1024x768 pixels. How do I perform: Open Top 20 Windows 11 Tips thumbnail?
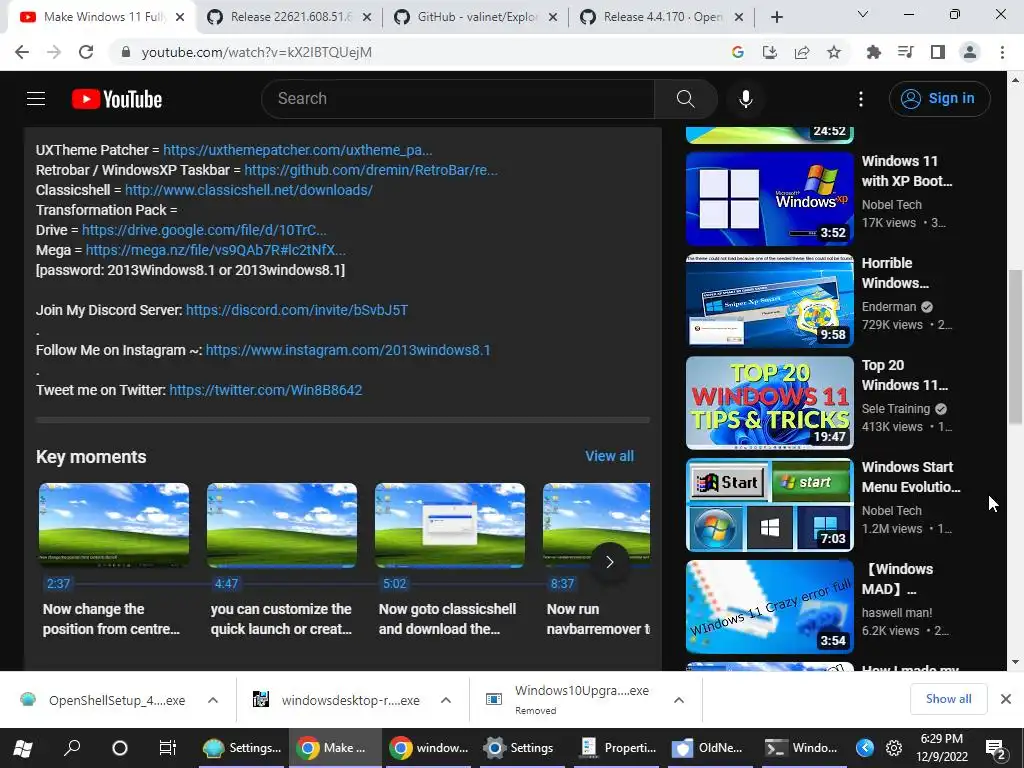pyautogui.click(x=769, y=403)
